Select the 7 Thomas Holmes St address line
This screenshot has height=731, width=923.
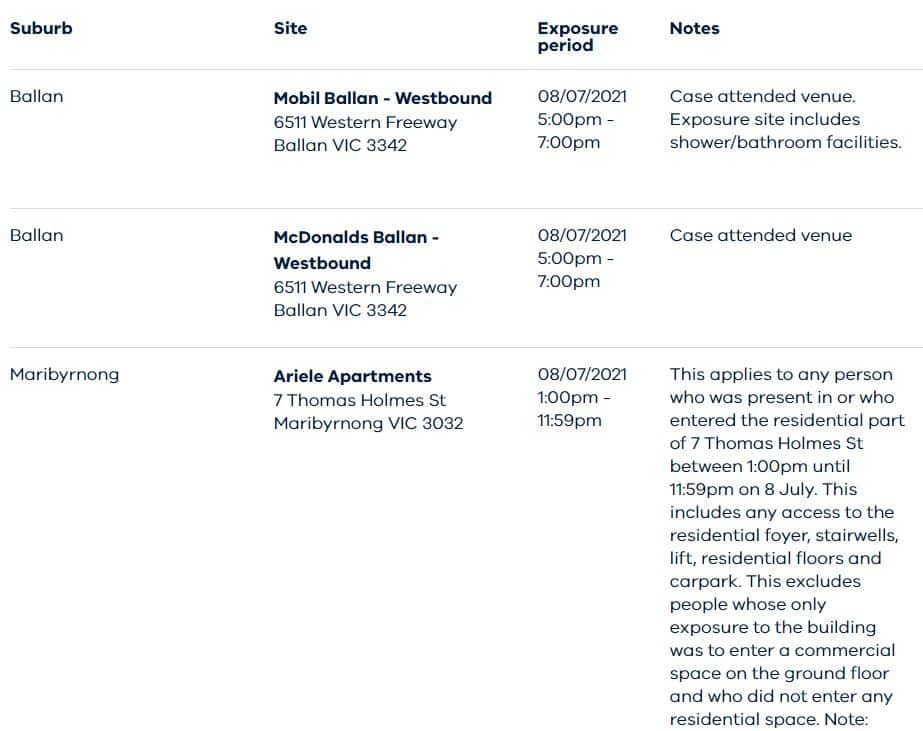(x=359, y=400)
